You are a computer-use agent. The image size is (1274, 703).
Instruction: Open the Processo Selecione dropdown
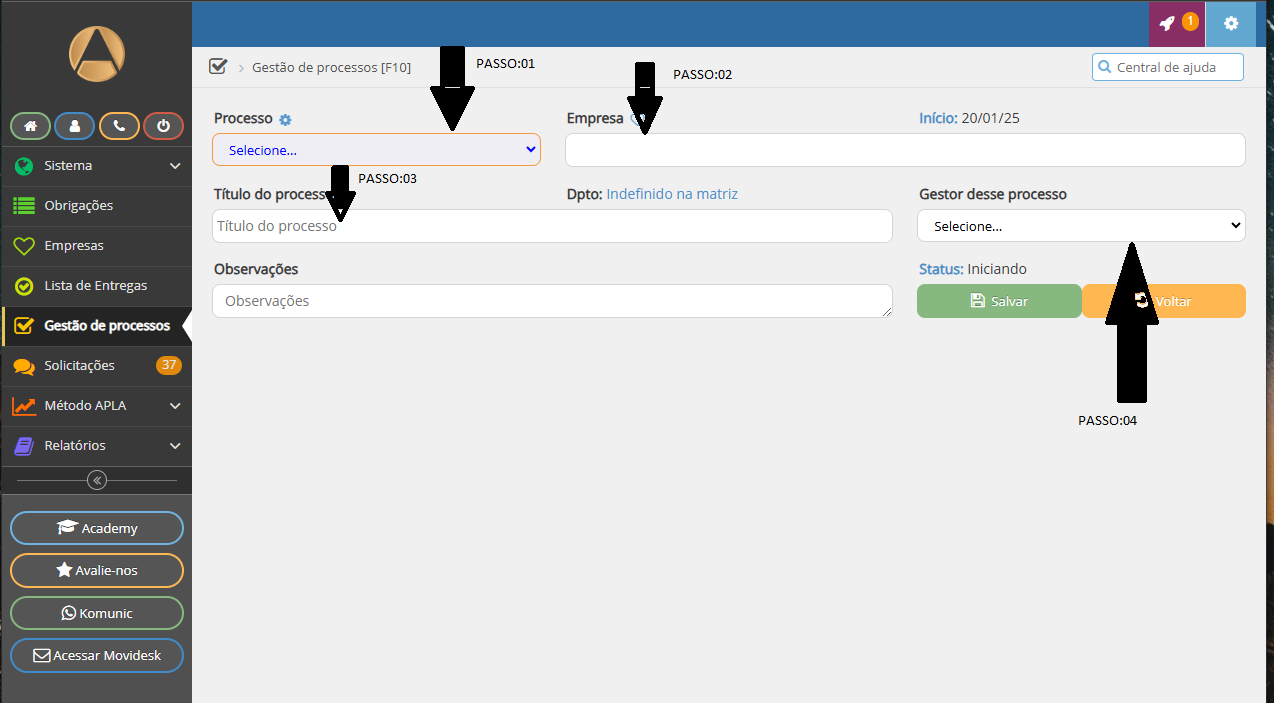[x=376, y=150]
